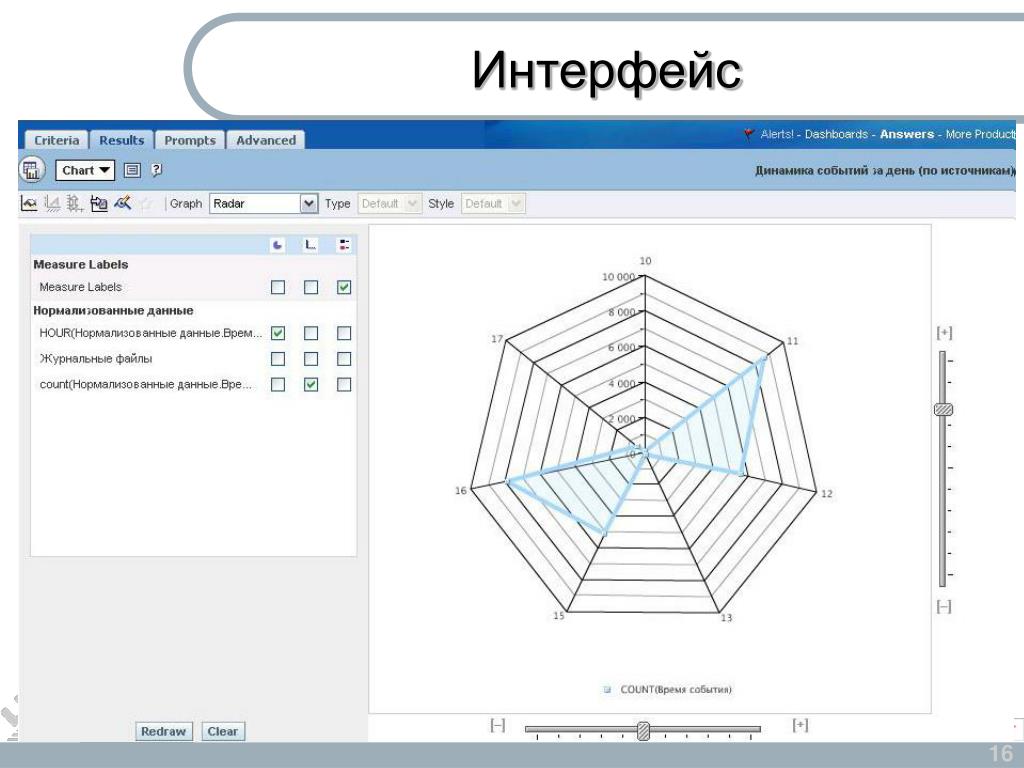Click the horizontal slider [–] button
This screenshot has width=1024, height=768.
[x=498, y=725]
